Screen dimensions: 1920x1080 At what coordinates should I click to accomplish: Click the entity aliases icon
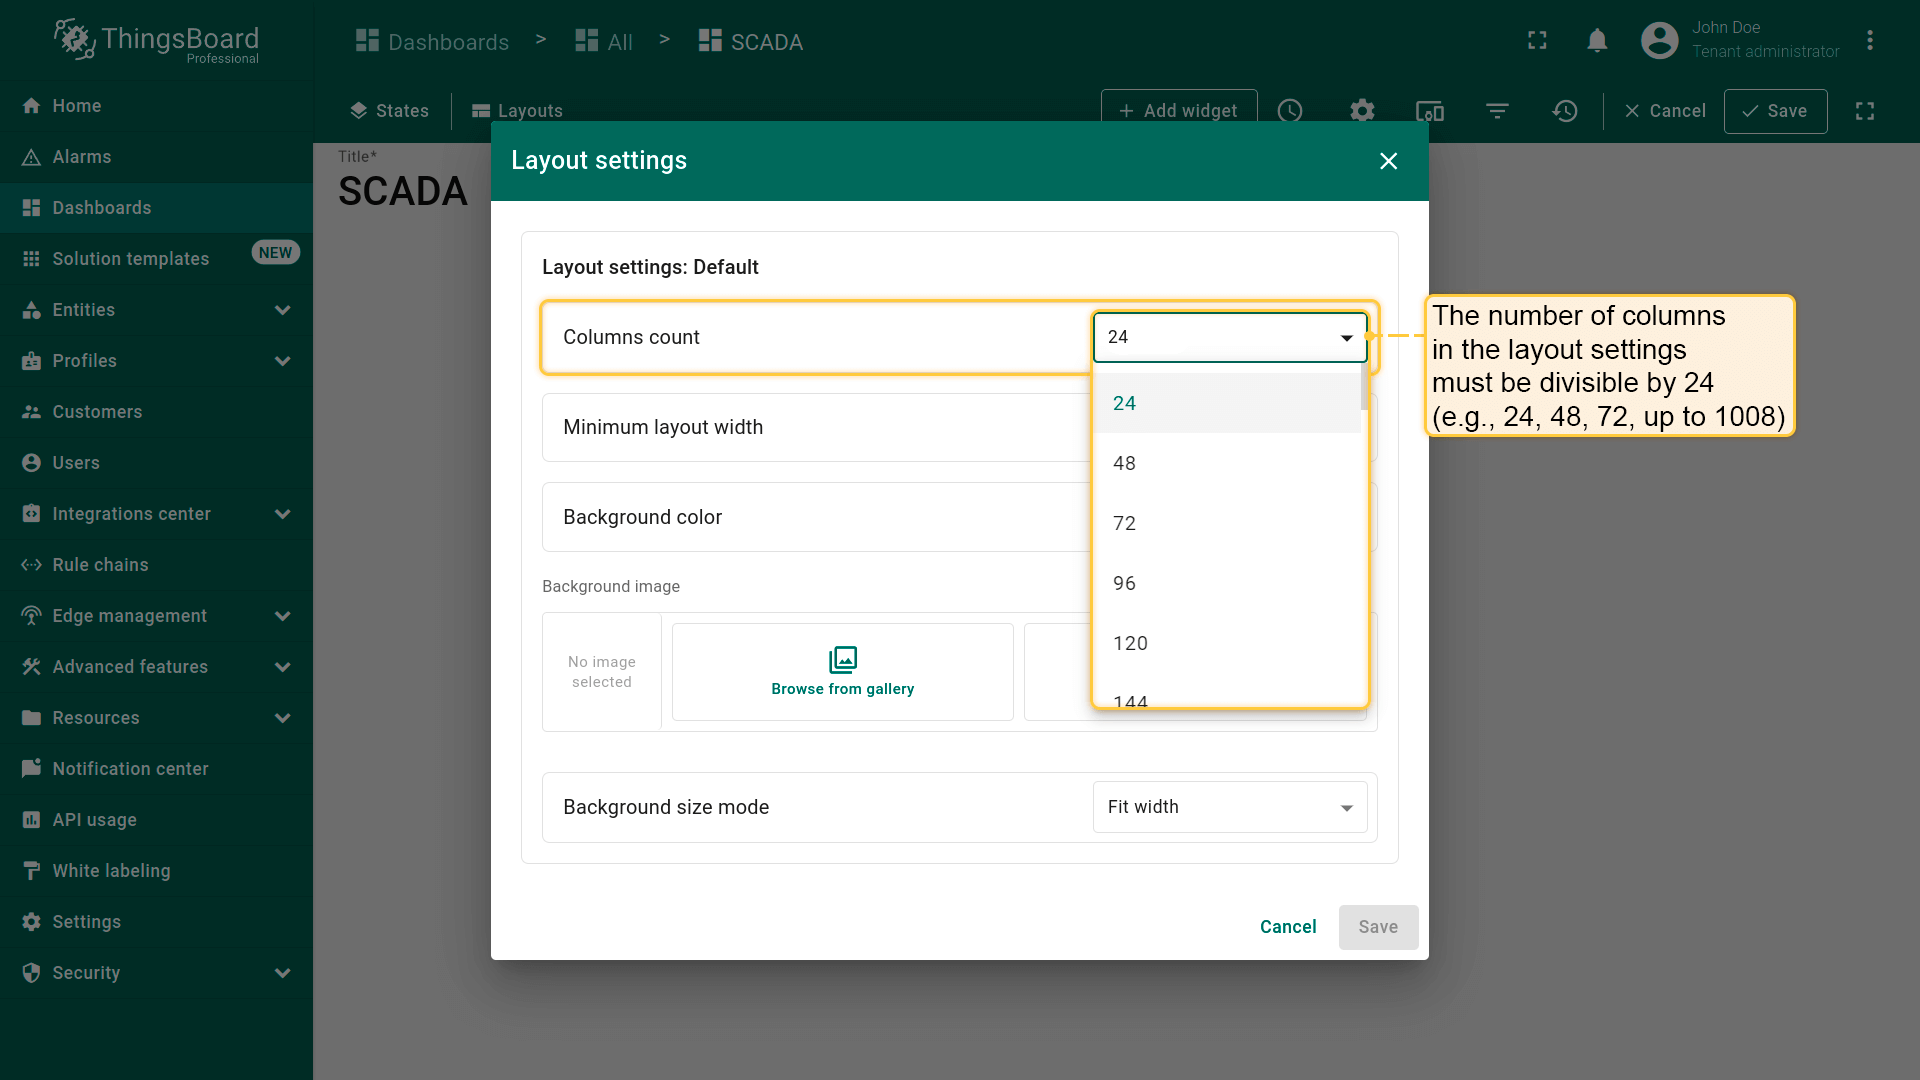click(1430, 111)
